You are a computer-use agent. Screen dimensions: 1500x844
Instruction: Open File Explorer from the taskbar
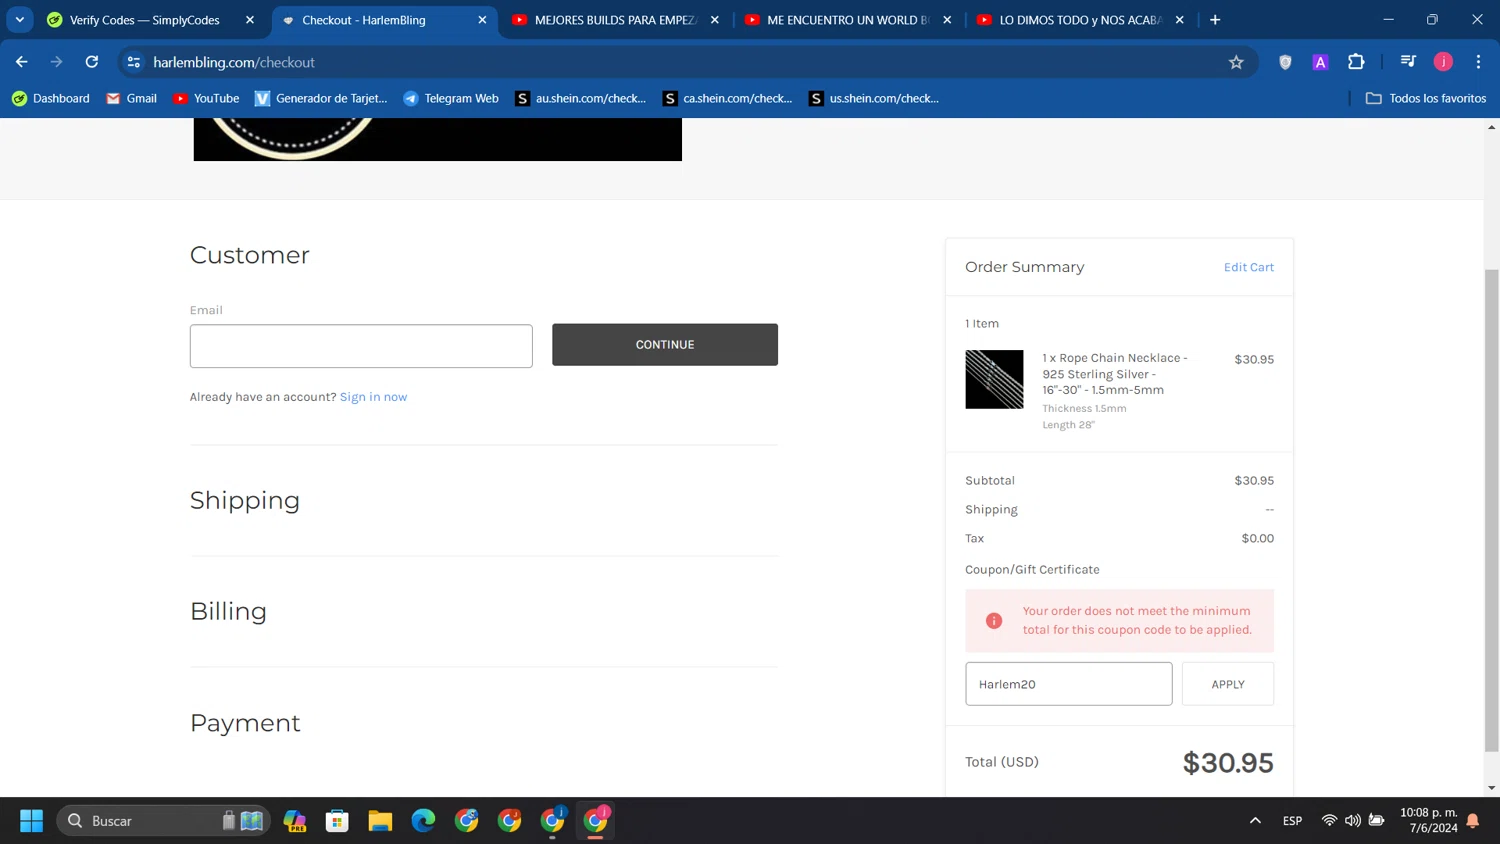click(x=380, y=821)
